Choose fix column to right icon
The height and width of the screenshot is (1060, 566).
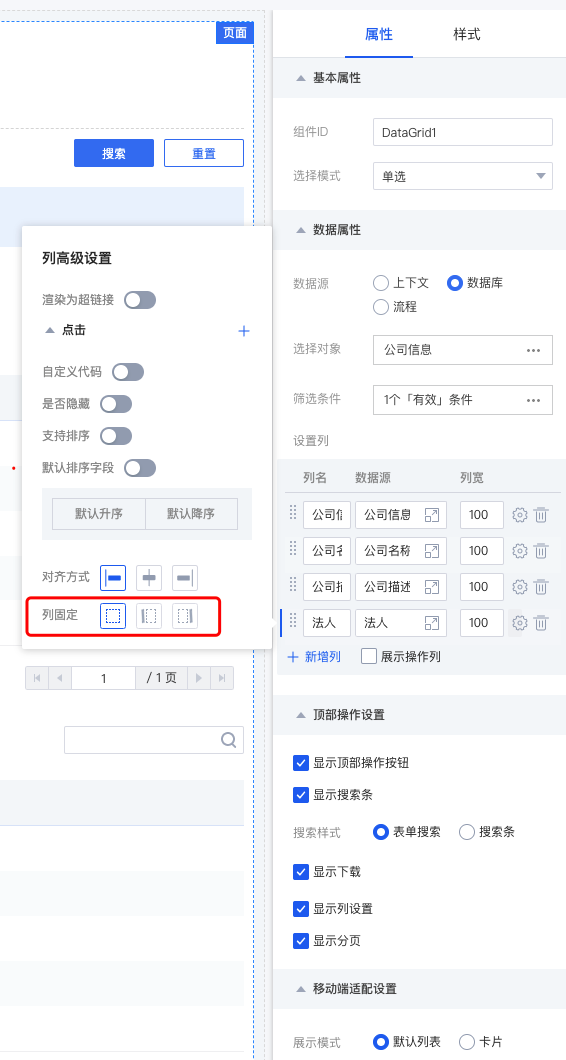(x=185, y=616)
